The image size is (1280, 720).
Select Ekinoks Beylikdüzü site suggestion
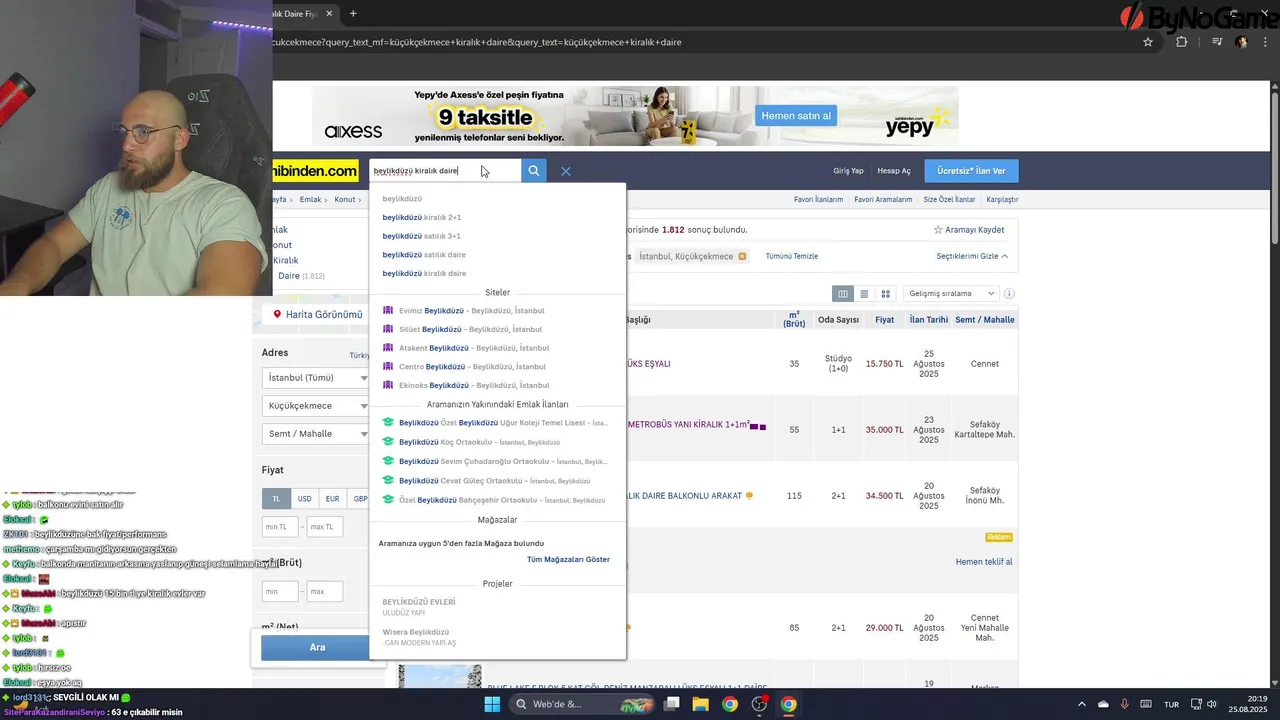tap(497, 385)
